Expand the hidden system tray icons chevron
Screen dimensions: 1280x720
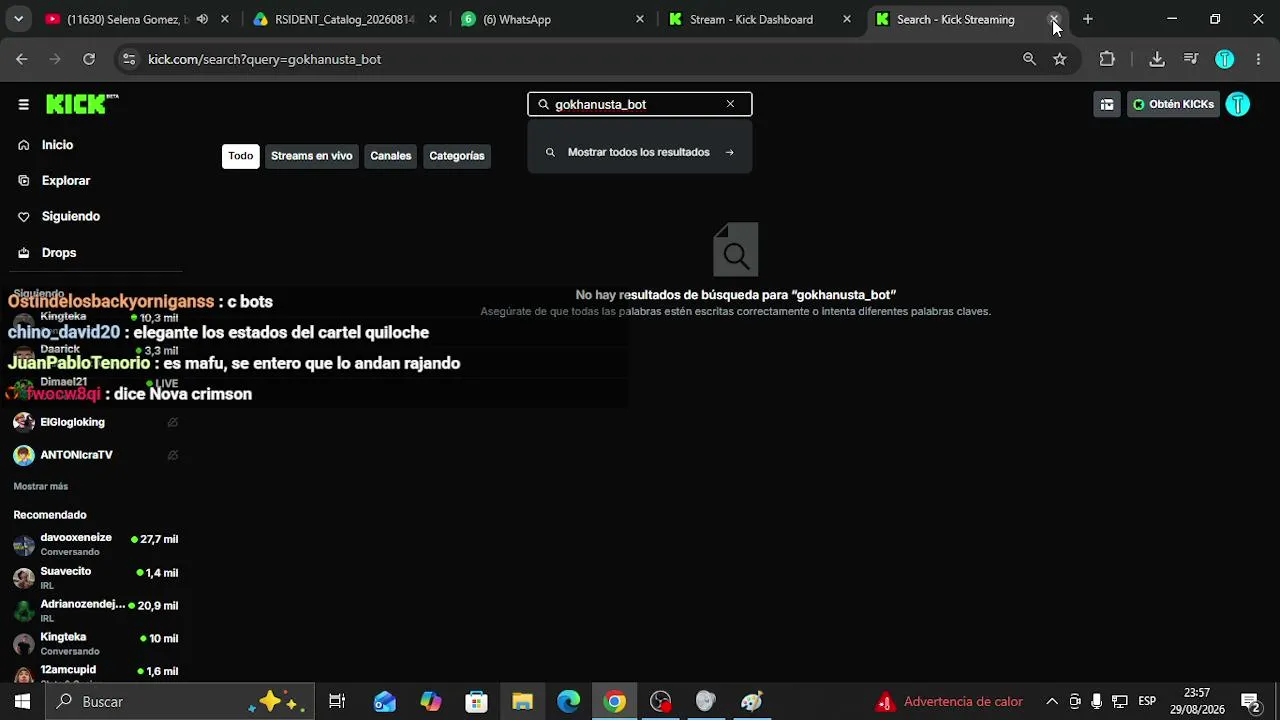pos(1052,702)
